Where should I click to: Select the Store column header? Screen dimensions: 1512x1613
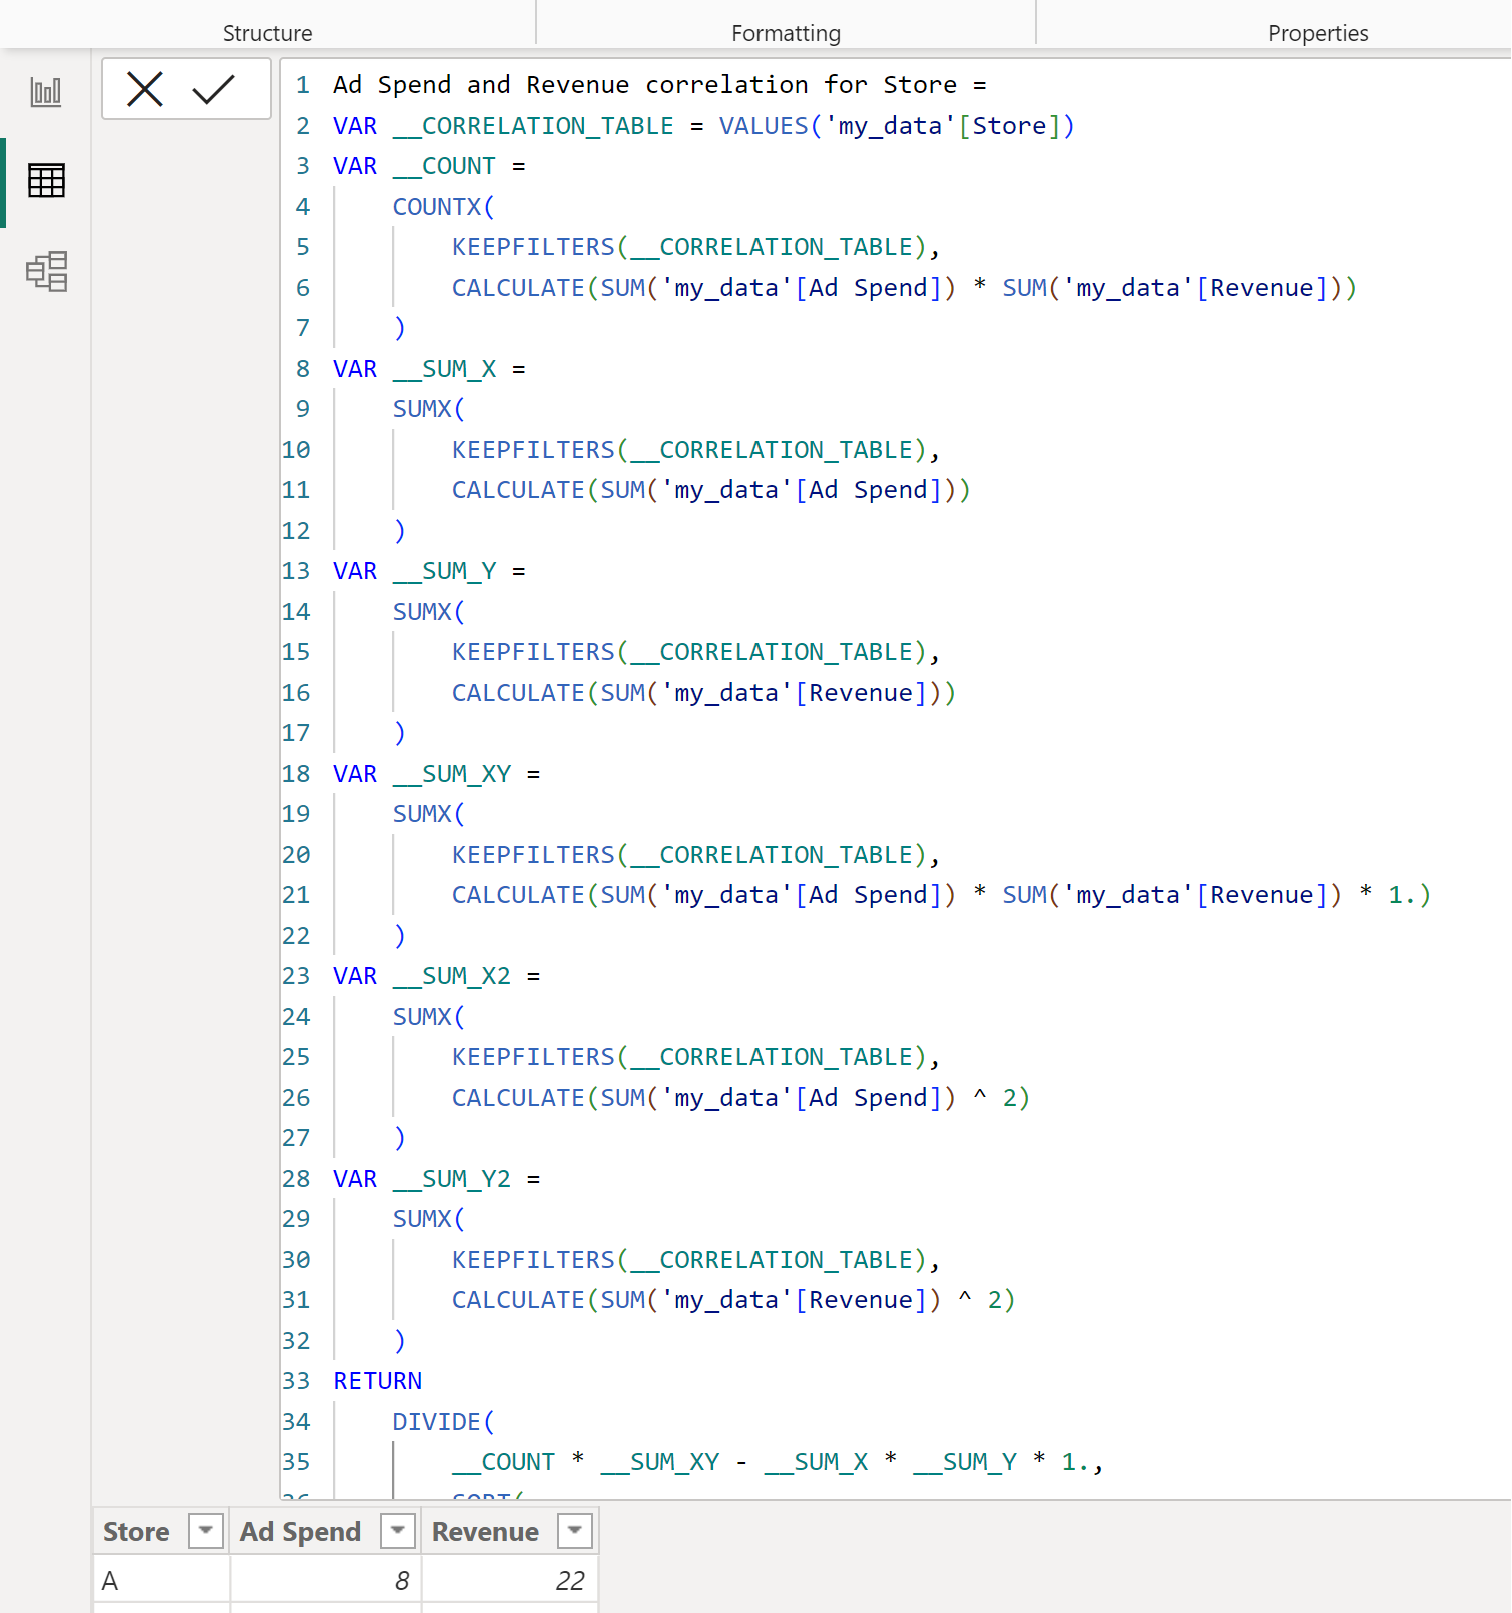click(137, 1532)
